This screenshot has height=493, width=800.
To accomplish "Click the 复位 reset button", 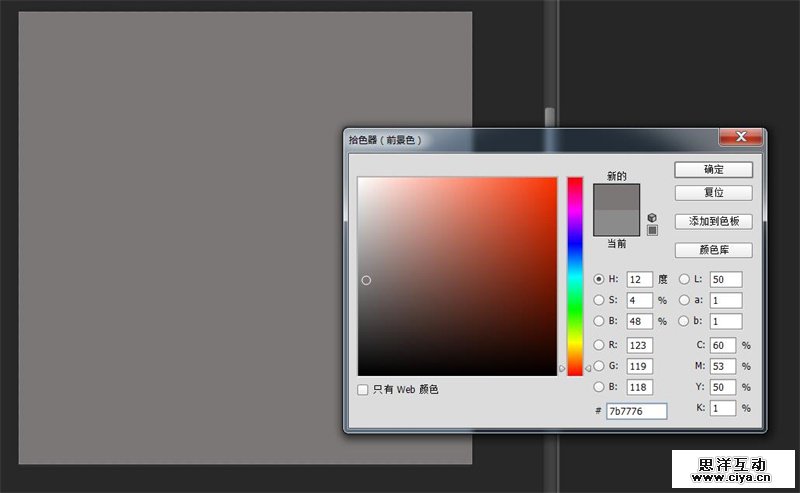I will pyautogui.click(x=713, y=192).
